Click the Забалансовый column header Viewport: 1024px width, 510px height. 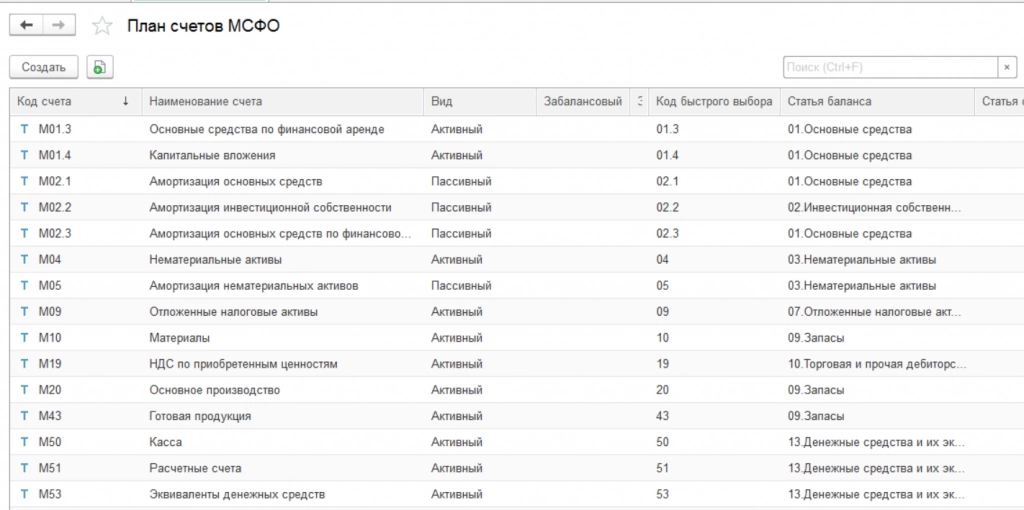[583, 101]
